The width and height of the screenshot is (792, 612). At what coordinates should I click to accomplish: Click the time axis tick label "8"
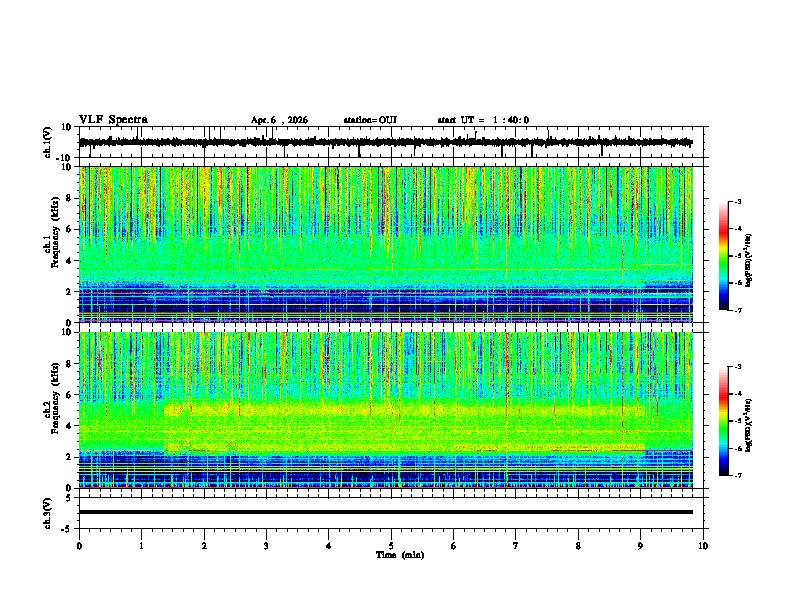click(578, 546)
